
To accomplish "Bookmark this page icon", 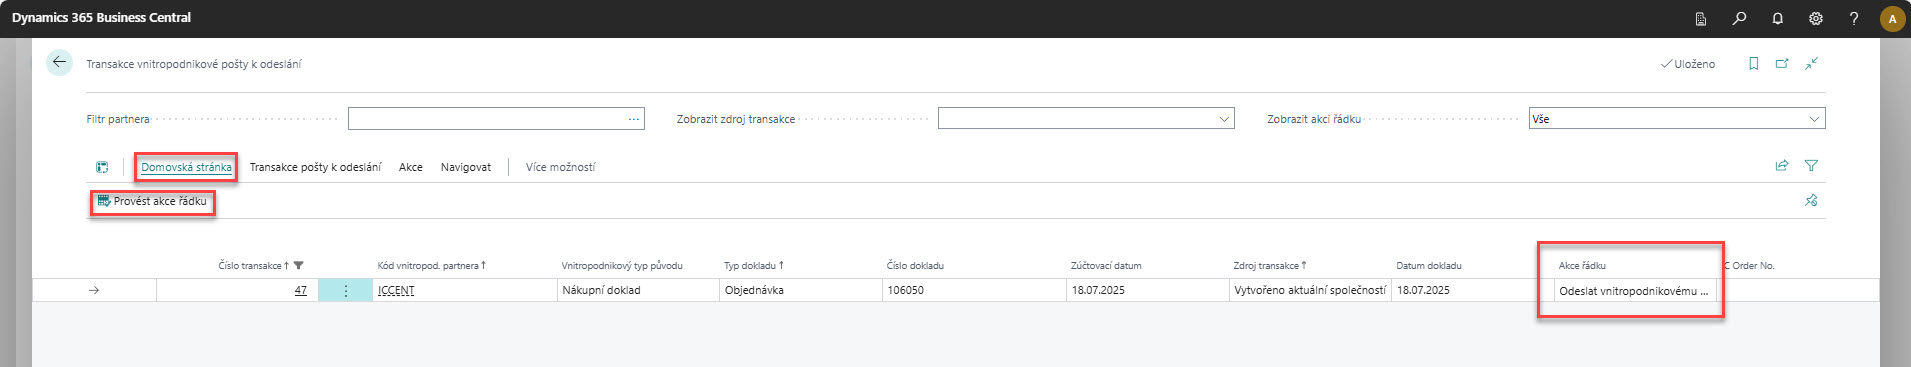I will pyautogui.click(x=1753, y=63).
